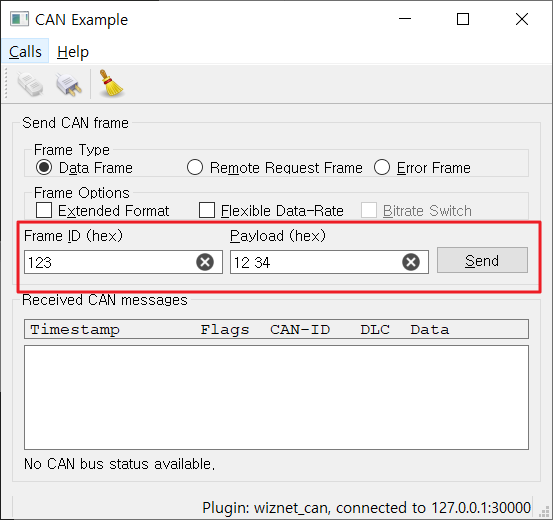The image size is (553, 520).
Task: Open the Help menu
Action: click(x=73, y=52)
